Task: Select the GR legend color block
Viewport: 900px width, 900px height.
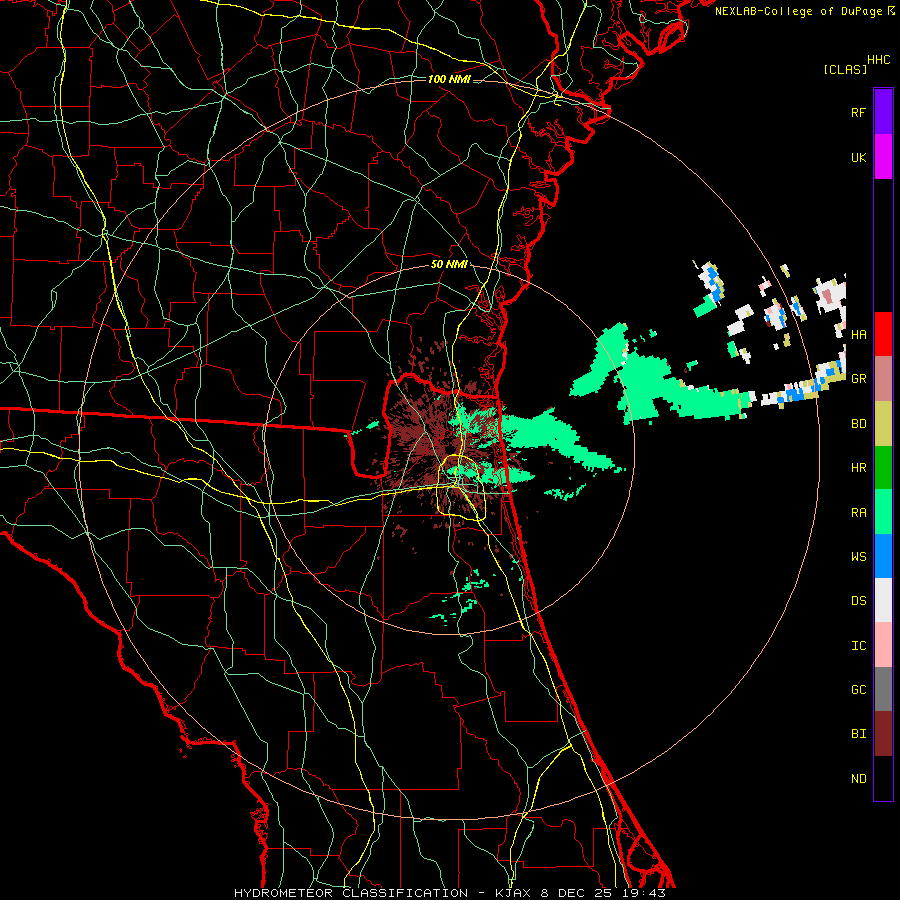Action: [x=883, y=379]
